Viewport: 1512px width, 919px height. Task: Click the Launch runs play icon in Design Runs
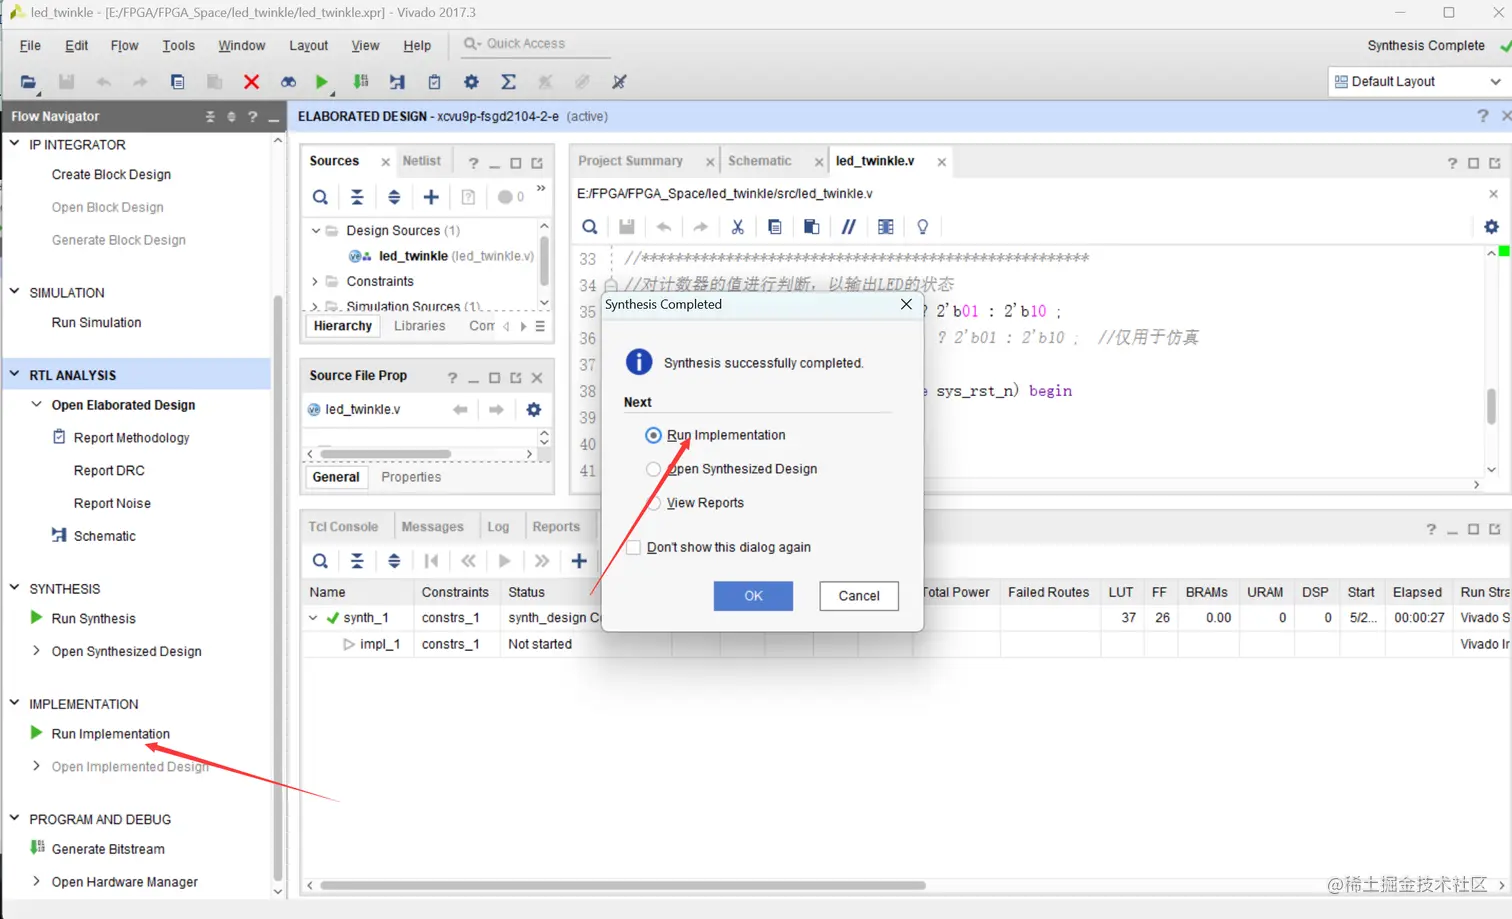505,561
